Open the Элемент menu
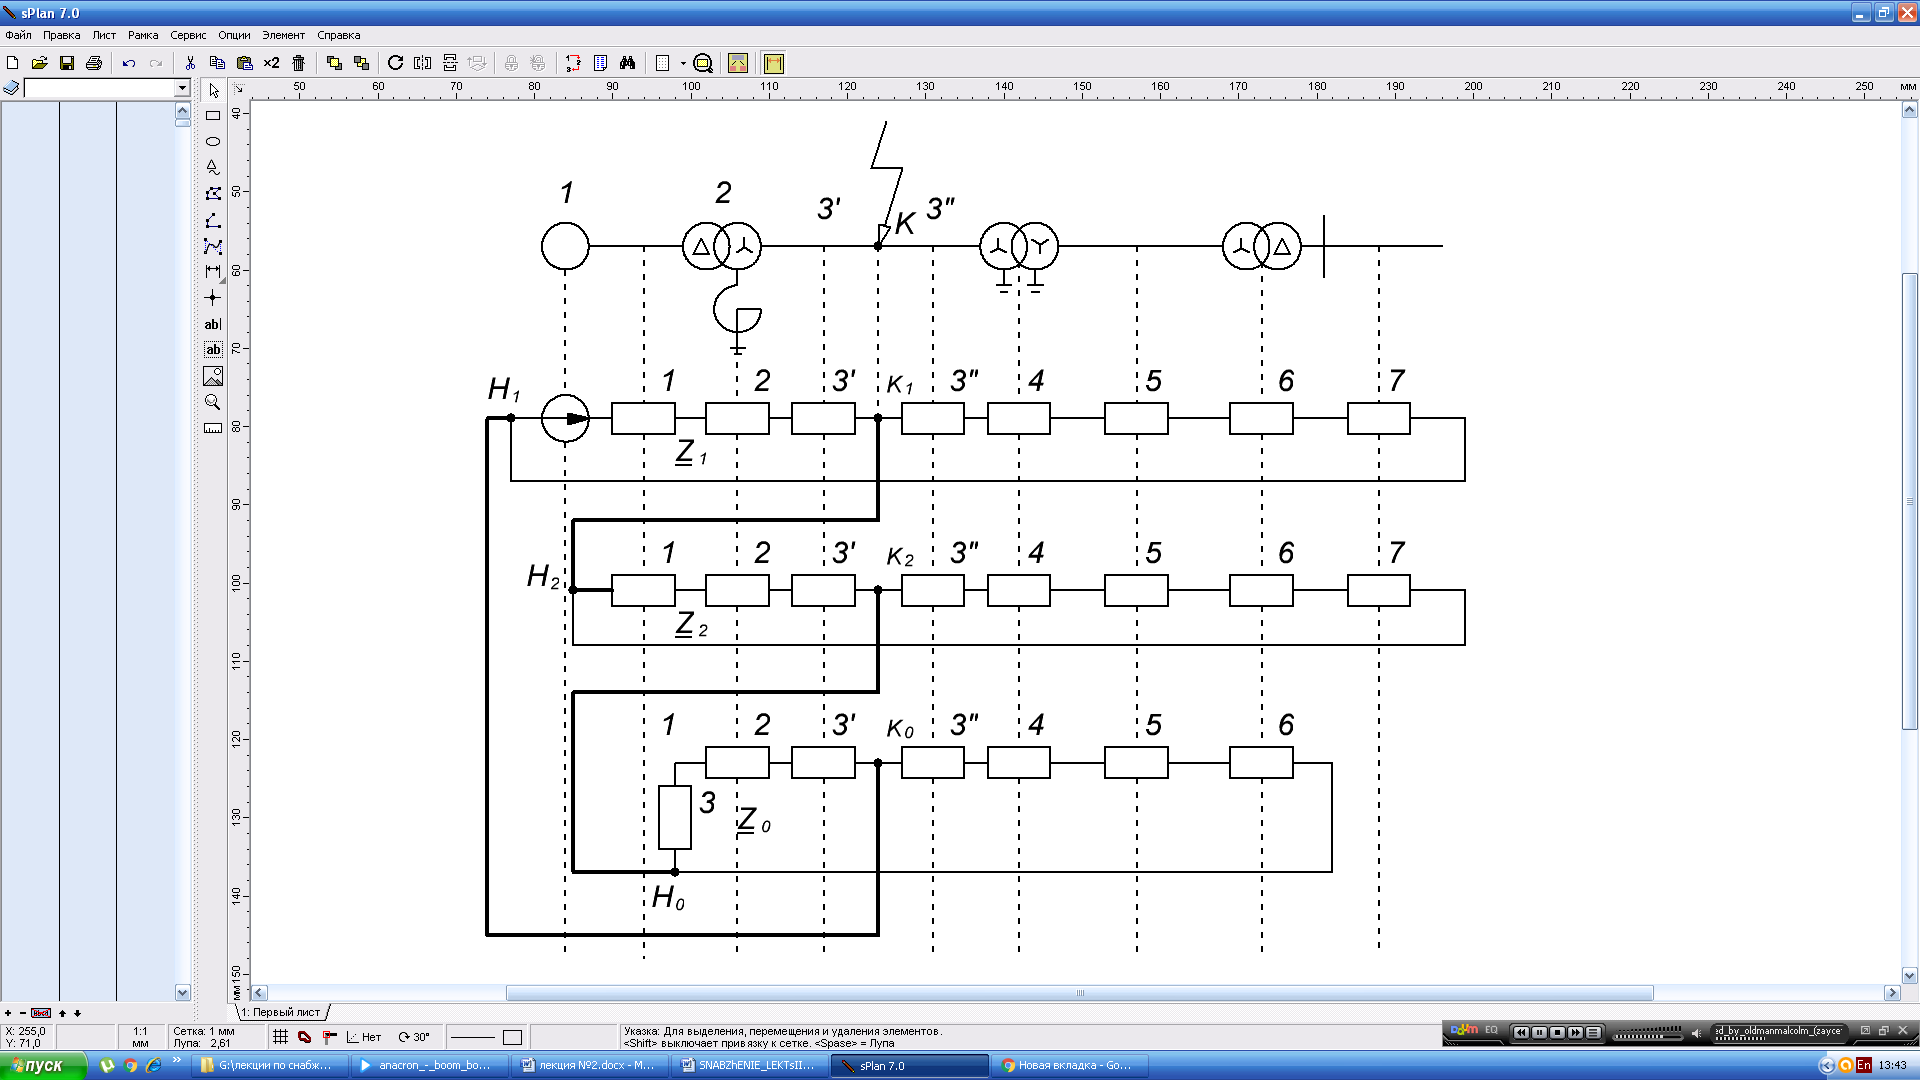The image size is (1920, 1080). (x=283, y=35)
